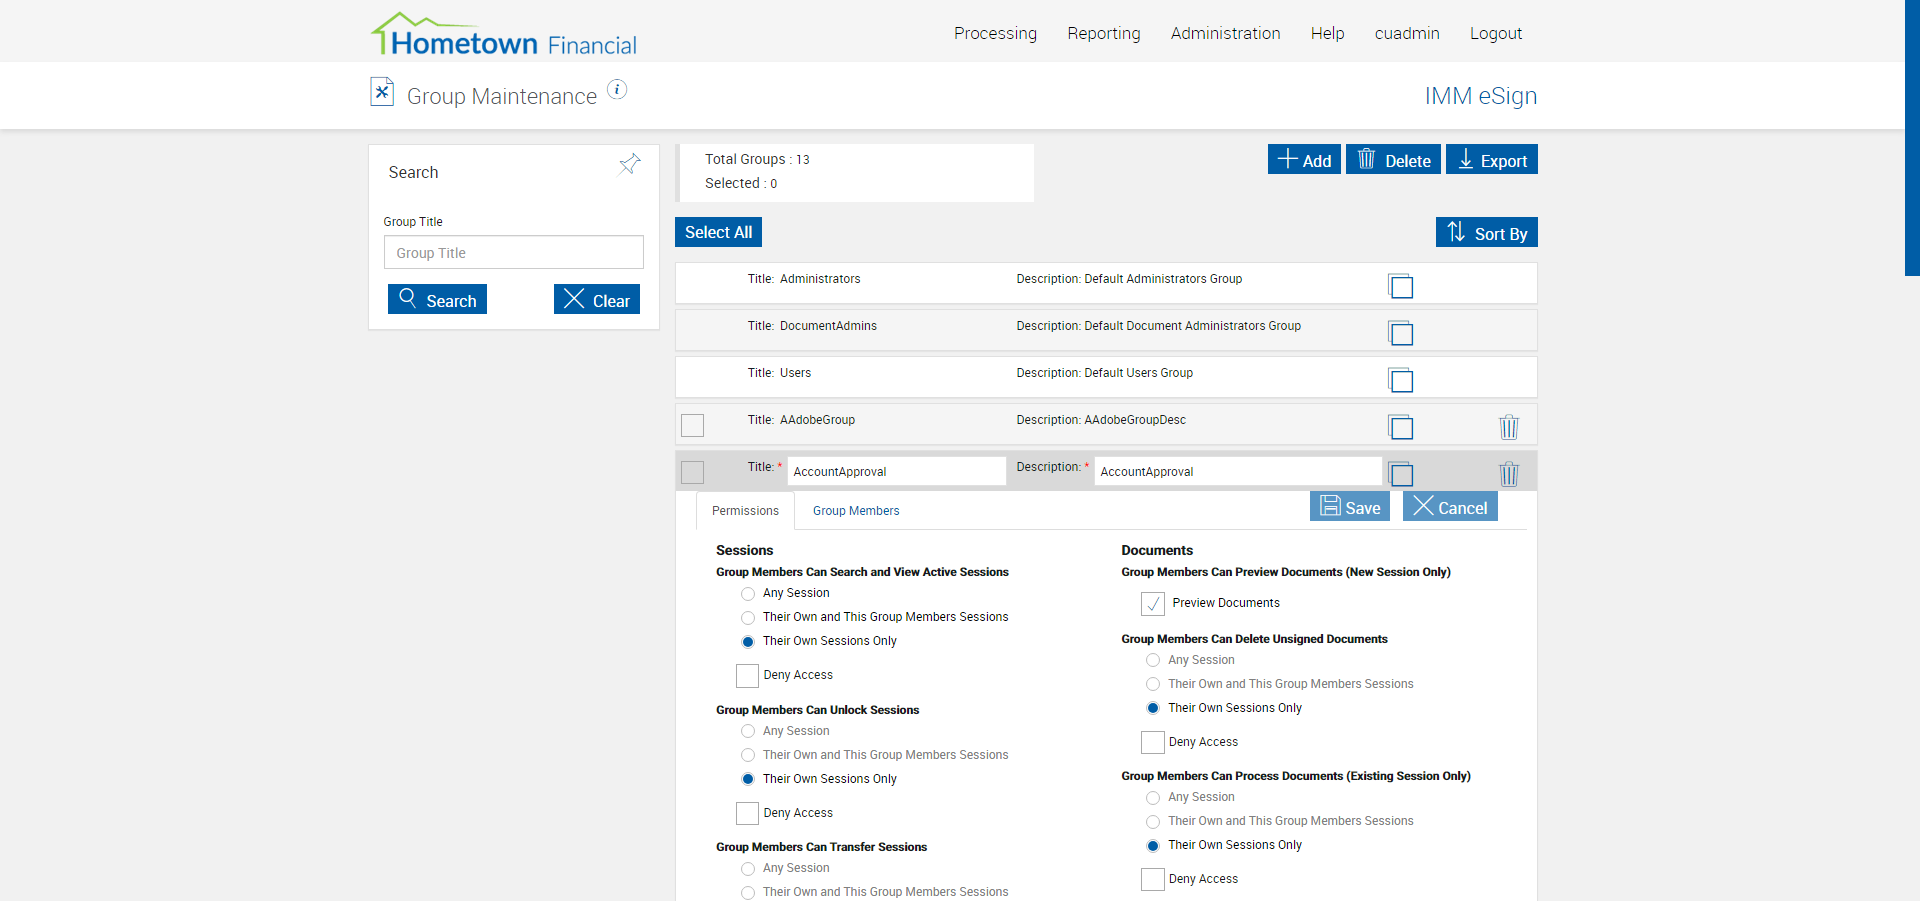Screen dimensions: 1920x901
Task: Click the copy icon on DocumentAdmins row
Action: (1401, 334)
